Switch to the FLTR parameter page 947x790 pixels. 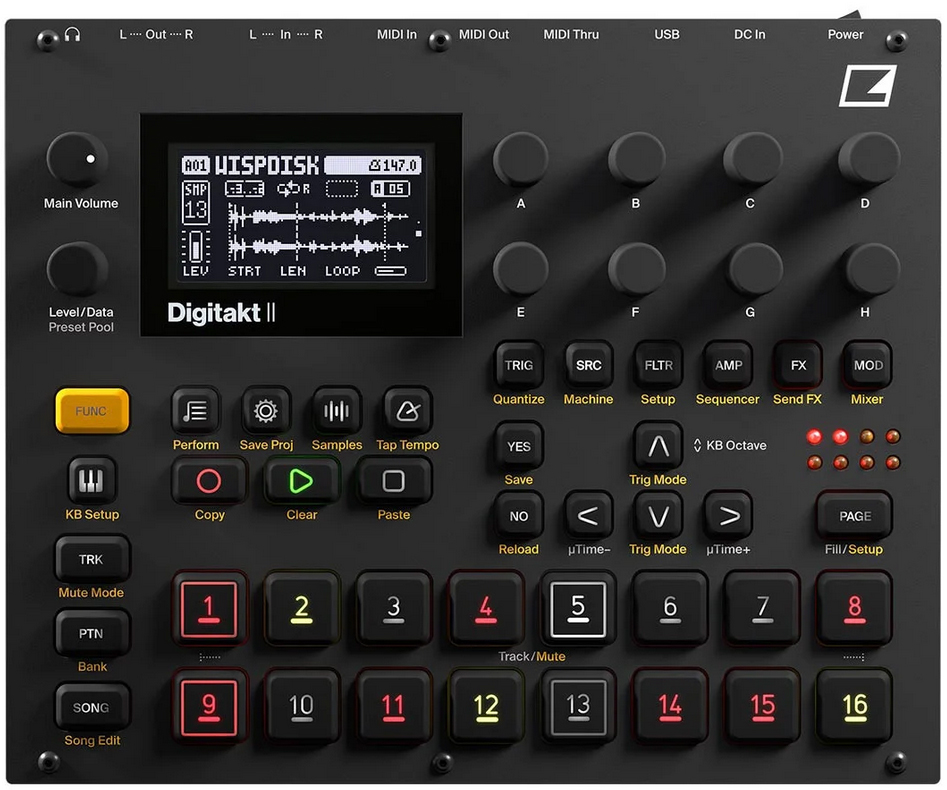(658, 366)
